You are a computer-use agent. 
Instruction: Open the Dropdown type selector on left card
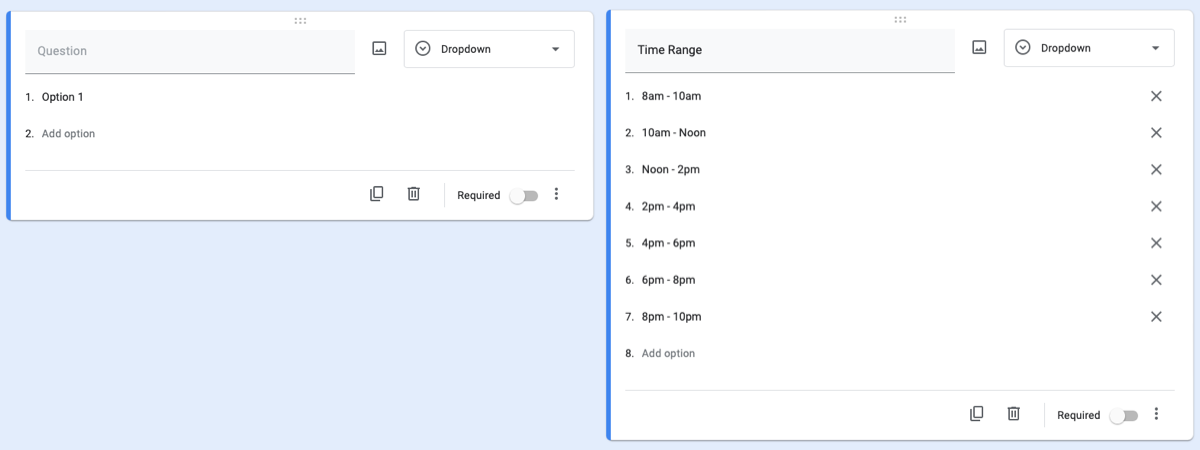(x=489, y=49)
